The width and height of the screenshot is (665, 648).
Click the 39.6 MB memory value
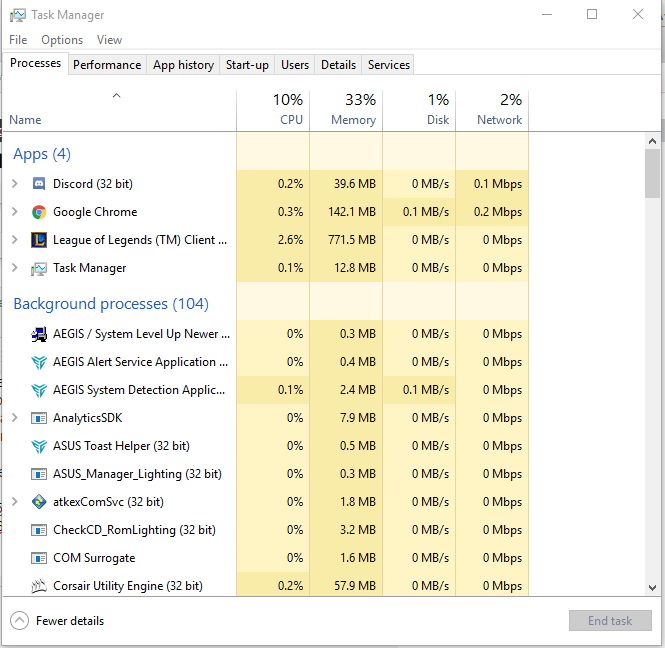coord(355,184)
